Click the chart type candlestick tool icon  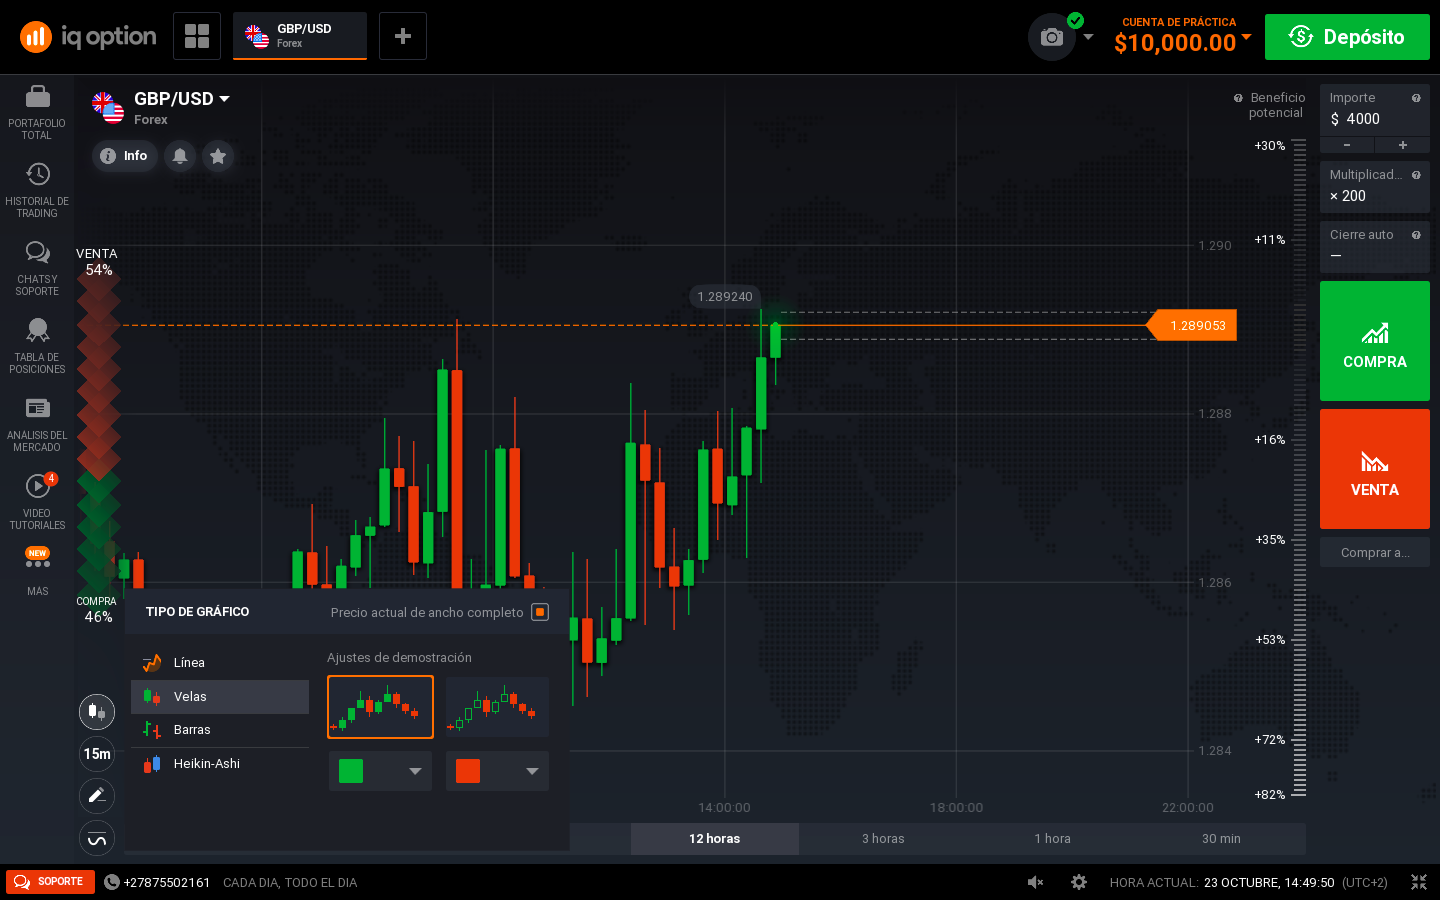(x=97, y=711)
